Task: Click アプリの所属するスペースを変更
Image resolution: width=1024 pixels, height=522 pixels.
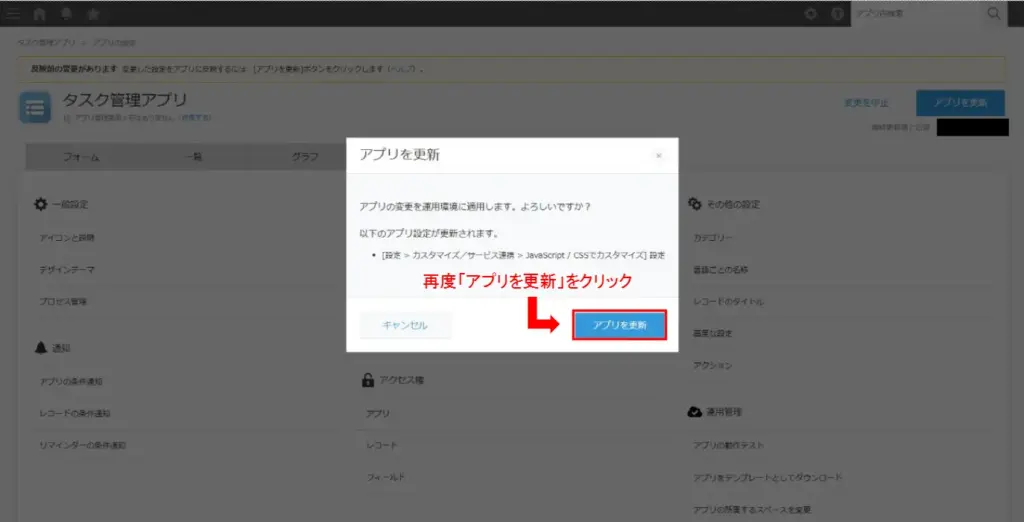Action: [752, 510]
